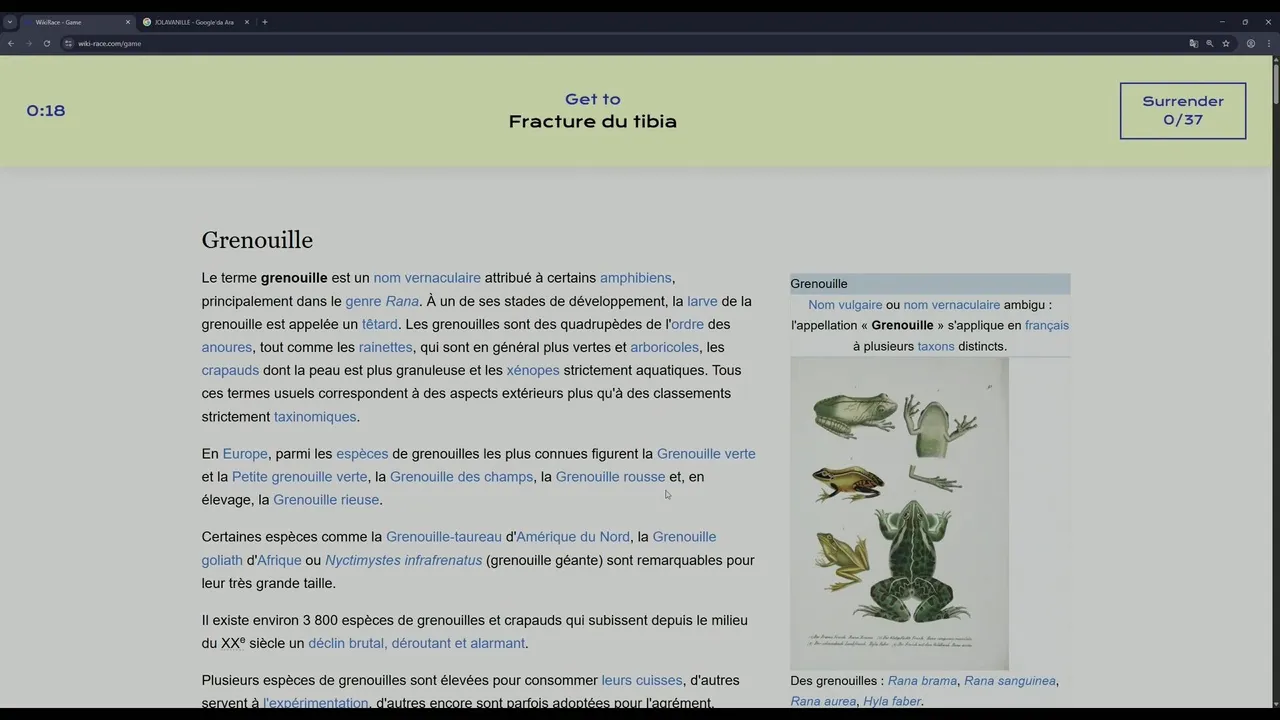Open the 'taxons' link
This screenshot has height=720, width=1280.
click(x=936, y=346)
